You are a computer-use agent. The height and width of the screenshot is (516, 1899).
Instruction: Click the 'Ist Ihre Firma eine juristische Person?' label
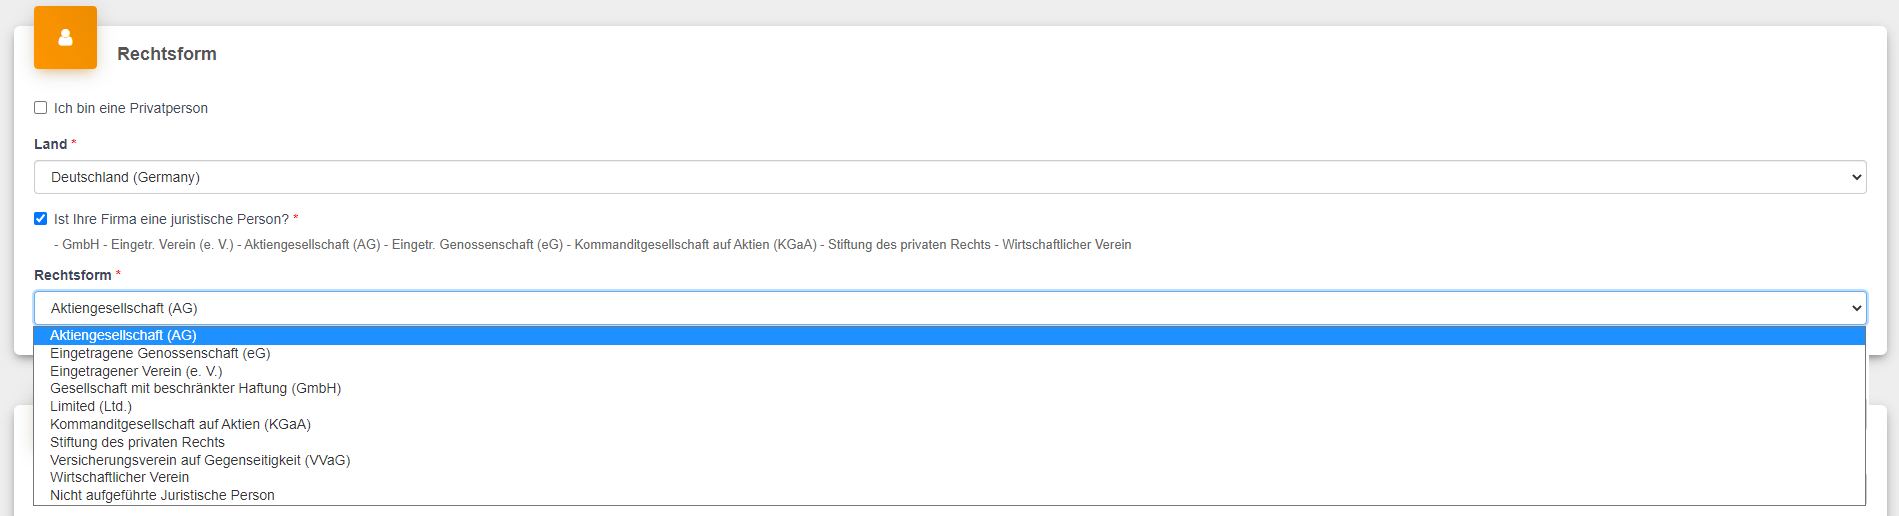click(171, 219)
